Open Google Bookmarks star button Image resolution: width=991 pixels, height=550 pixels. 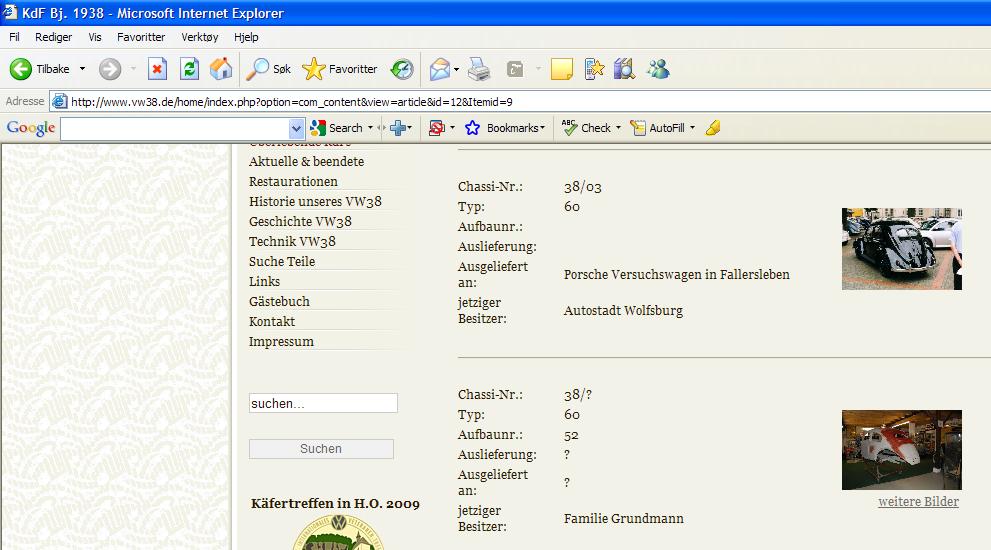pyautogui.click(x=503, y=128)
